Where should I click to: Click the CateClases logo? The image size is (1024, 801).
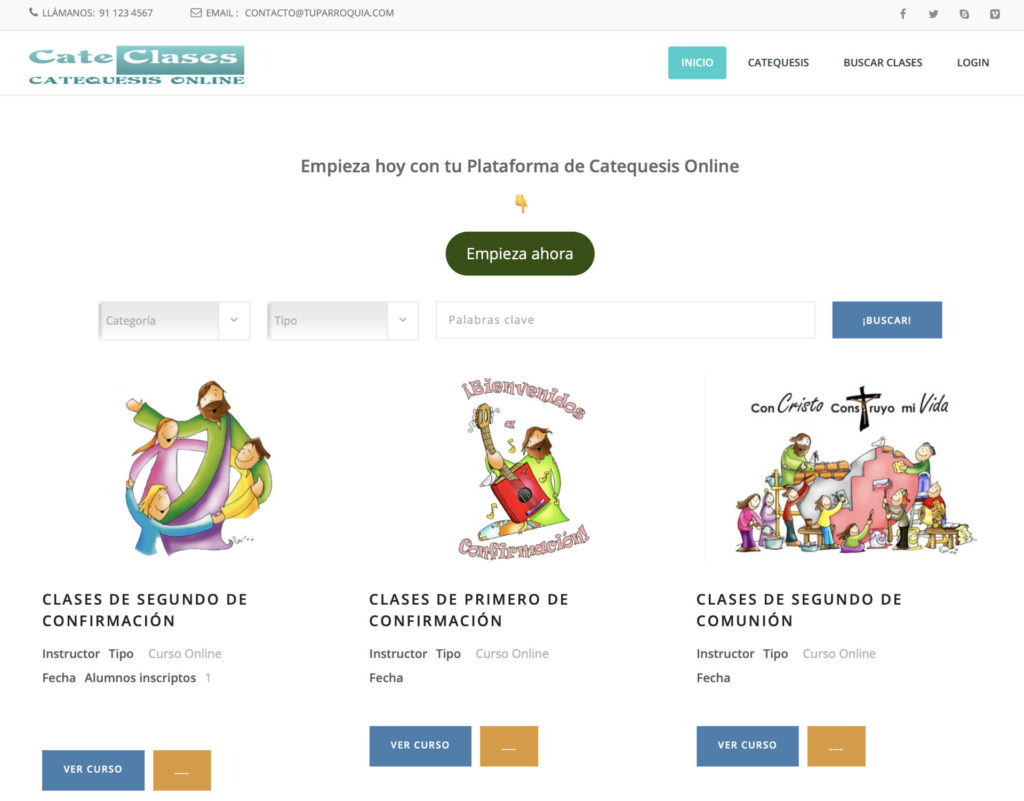(x=136, y=65)
